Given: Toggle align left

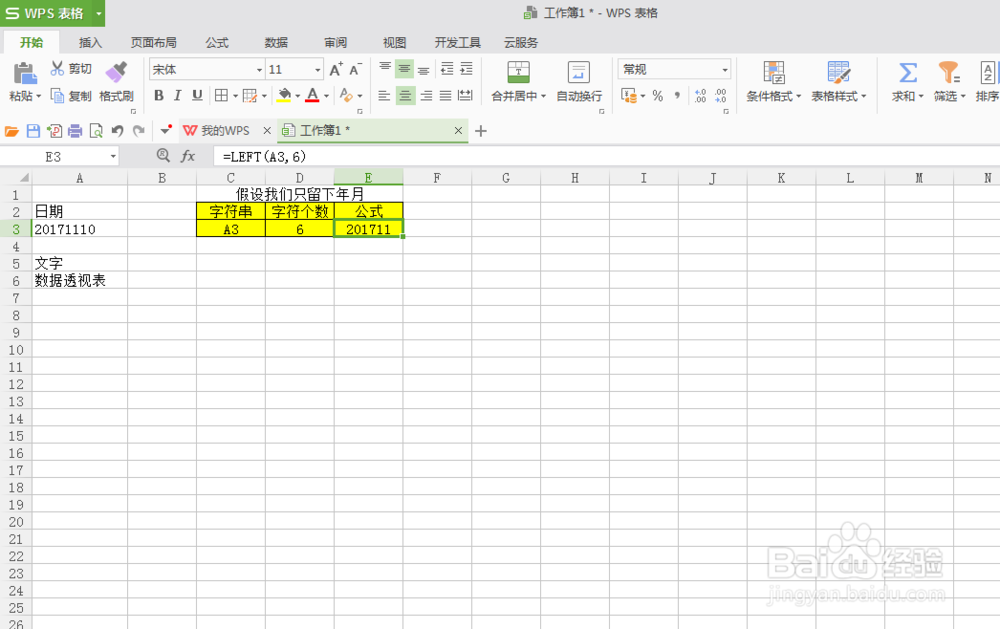Looking at the screenshot, I should [x=384, y=96].
